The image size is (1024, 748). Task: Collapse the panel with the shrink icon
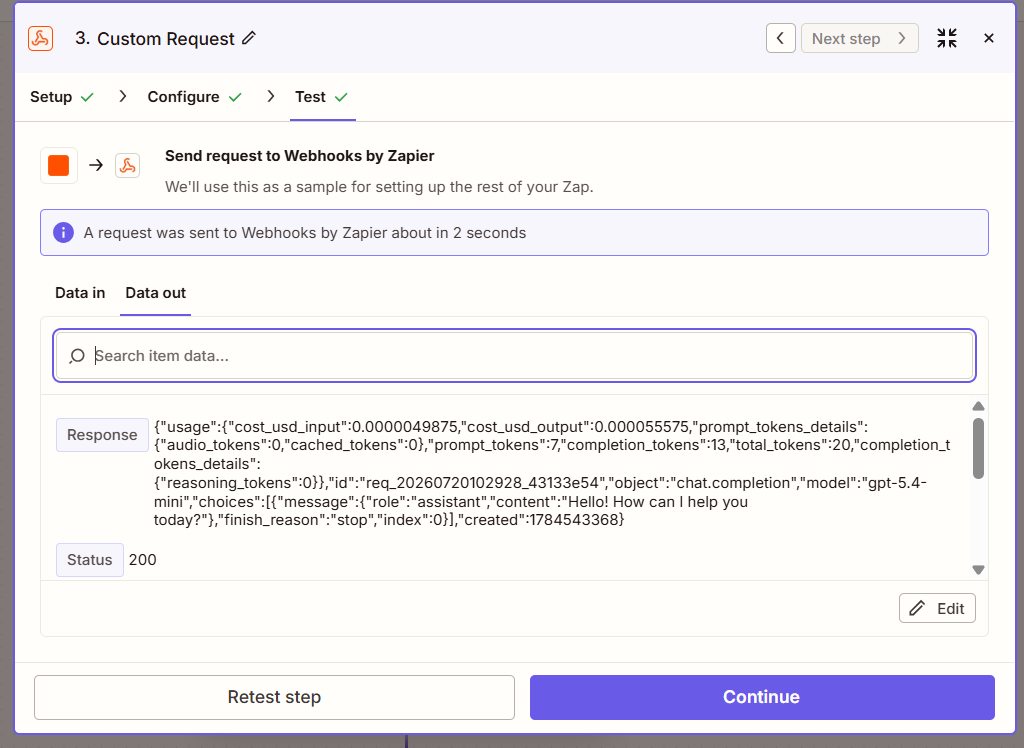pyautogui.click(x=947, y=39)
